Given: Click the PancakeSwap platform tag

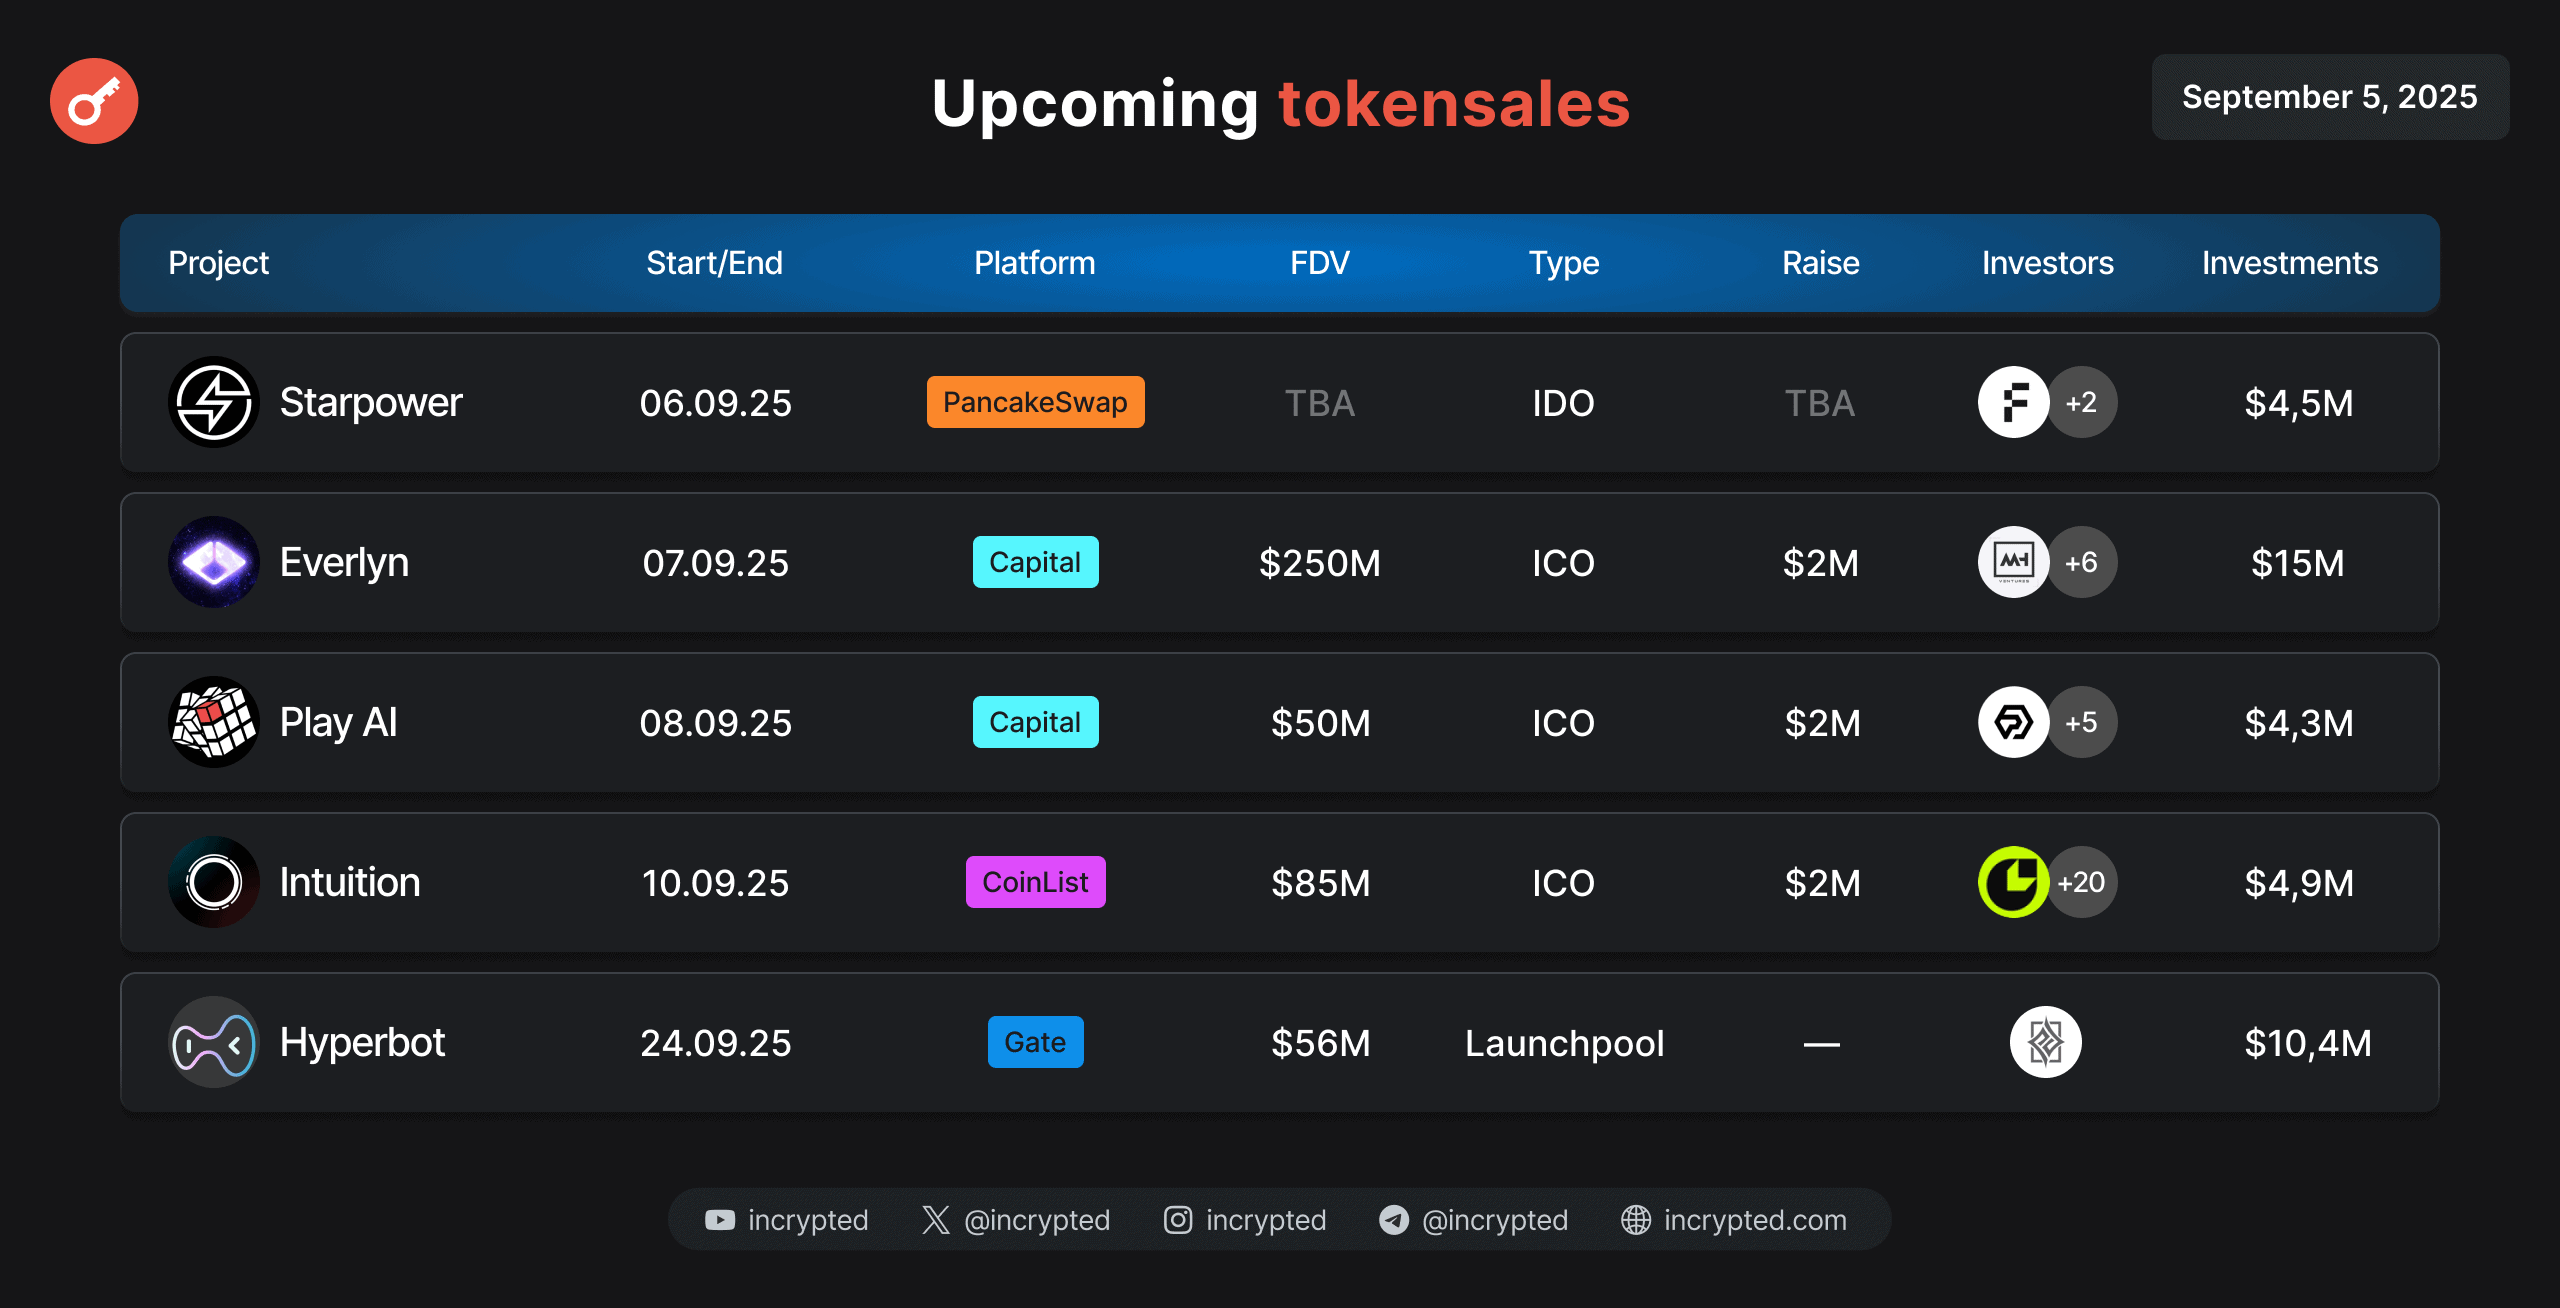Looking at the screenshot, I should click(1035, 402).
